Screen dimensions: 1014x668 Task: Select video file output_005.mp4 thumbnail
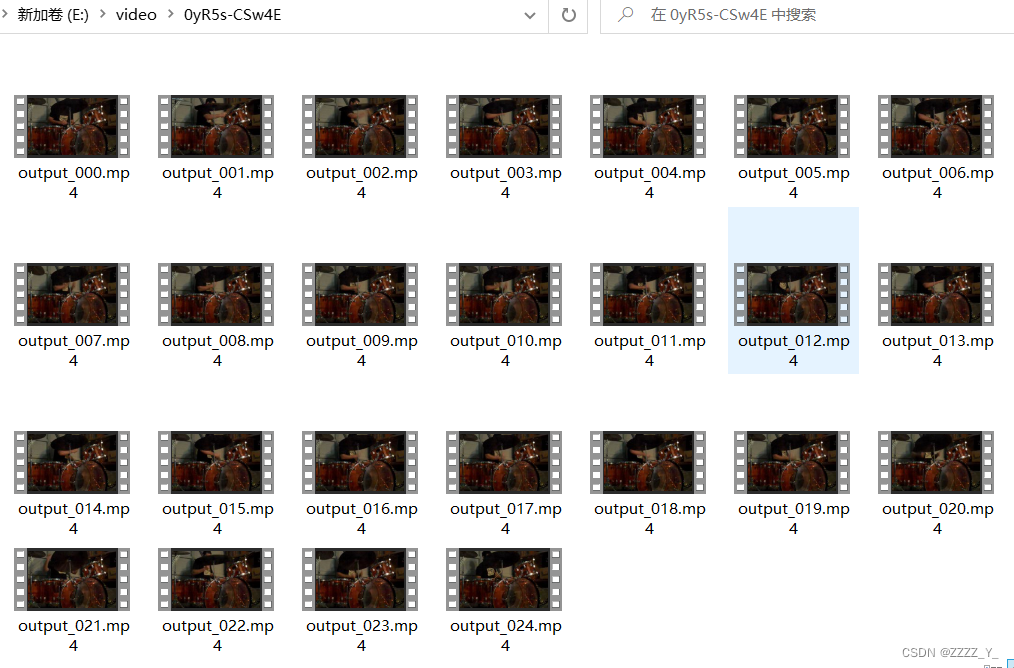(x=792, y=126)
